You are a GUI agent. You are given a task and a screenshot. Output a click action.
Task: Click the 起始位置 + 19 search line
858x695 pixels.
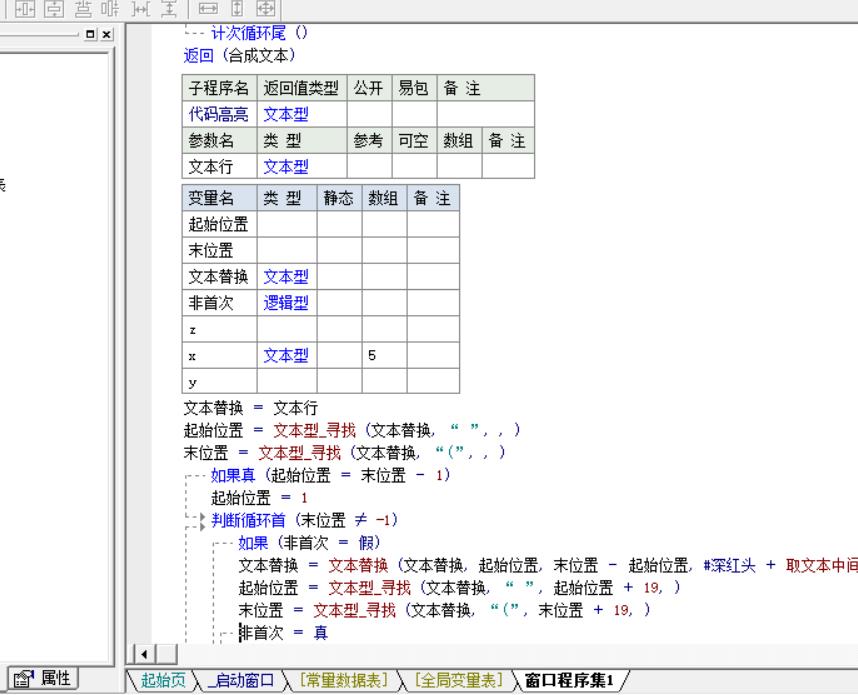point(460,587)
